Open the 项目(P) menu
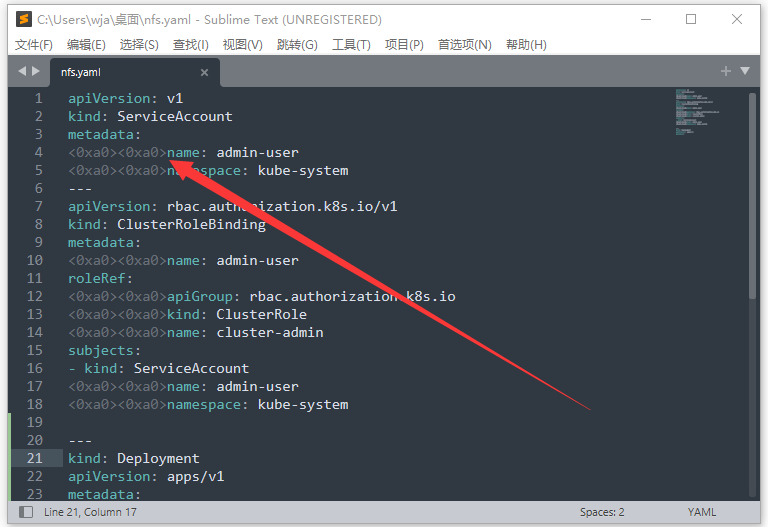Viewport: 768px width, 527px height. (404, 45)
